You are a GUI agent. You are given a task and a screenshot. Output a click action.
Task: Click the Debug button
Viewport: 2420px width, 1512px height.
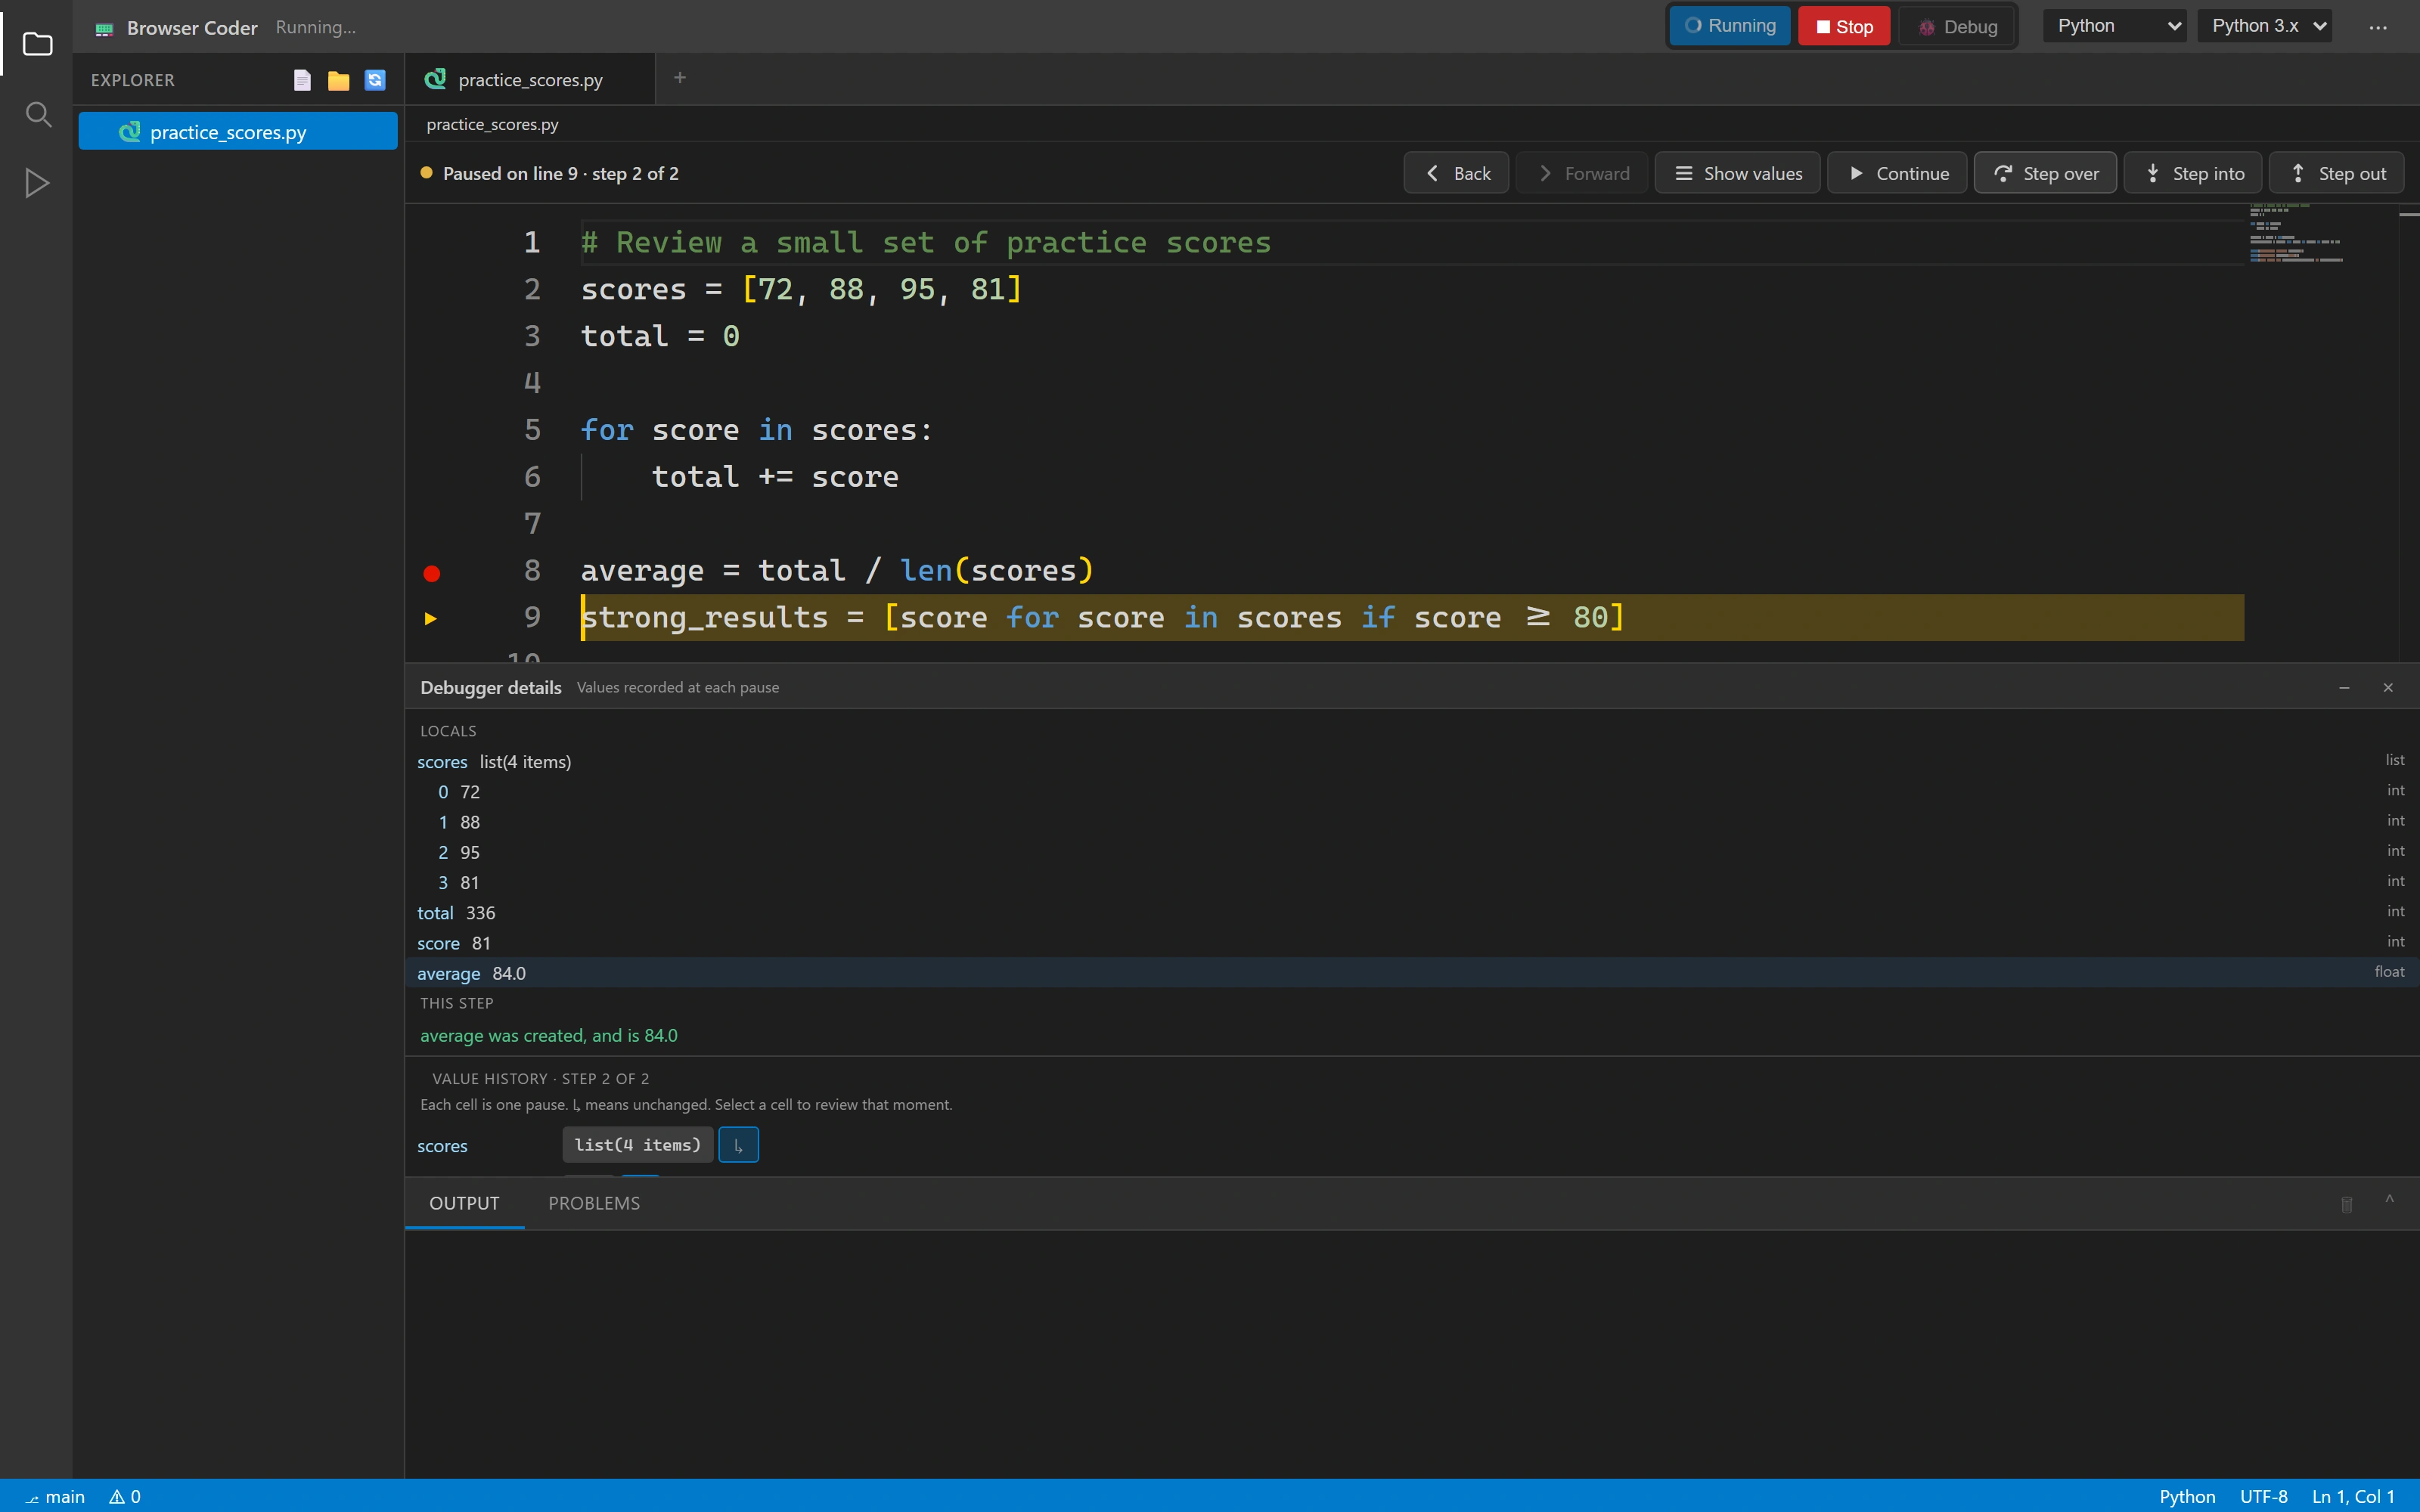click(1958, 26)
